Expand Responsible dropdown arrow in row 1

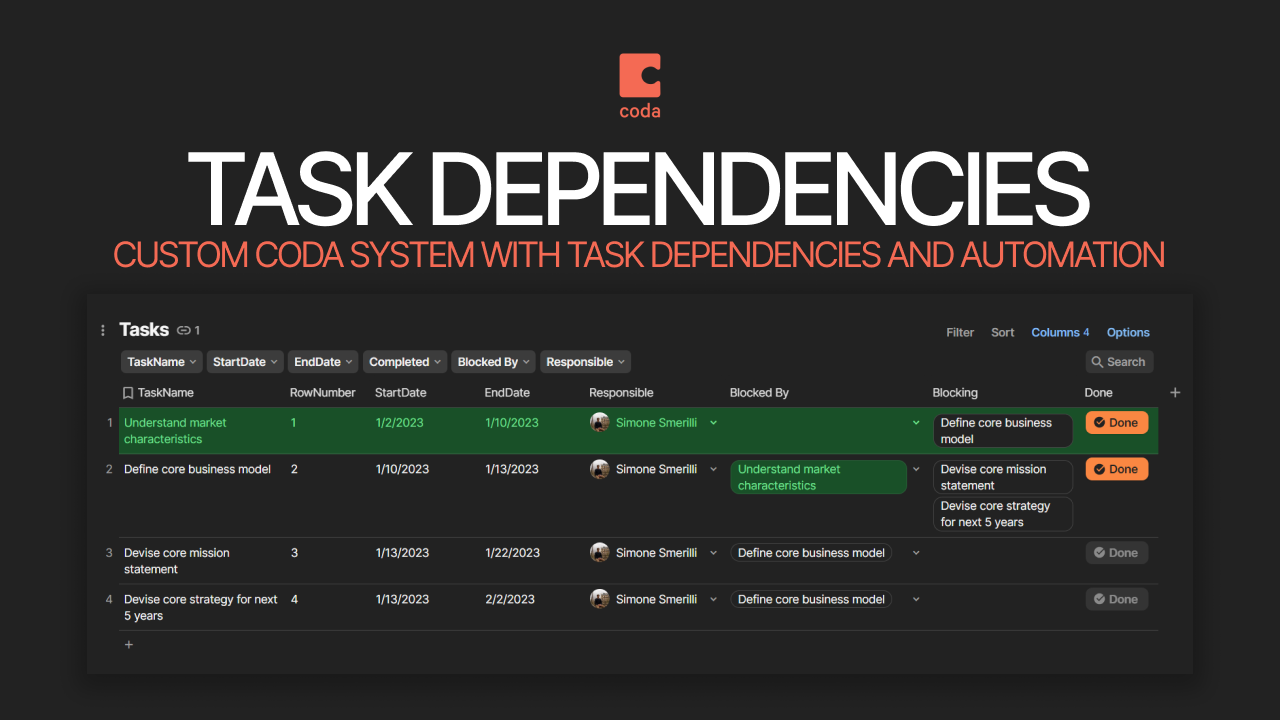pyautogui.click(x=713, y=423)
